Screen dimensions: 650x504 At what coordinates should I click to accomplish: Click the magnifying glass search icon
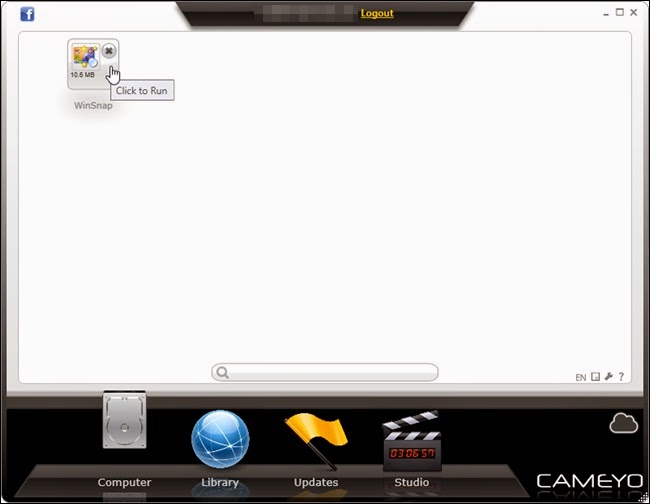[223, 373]
